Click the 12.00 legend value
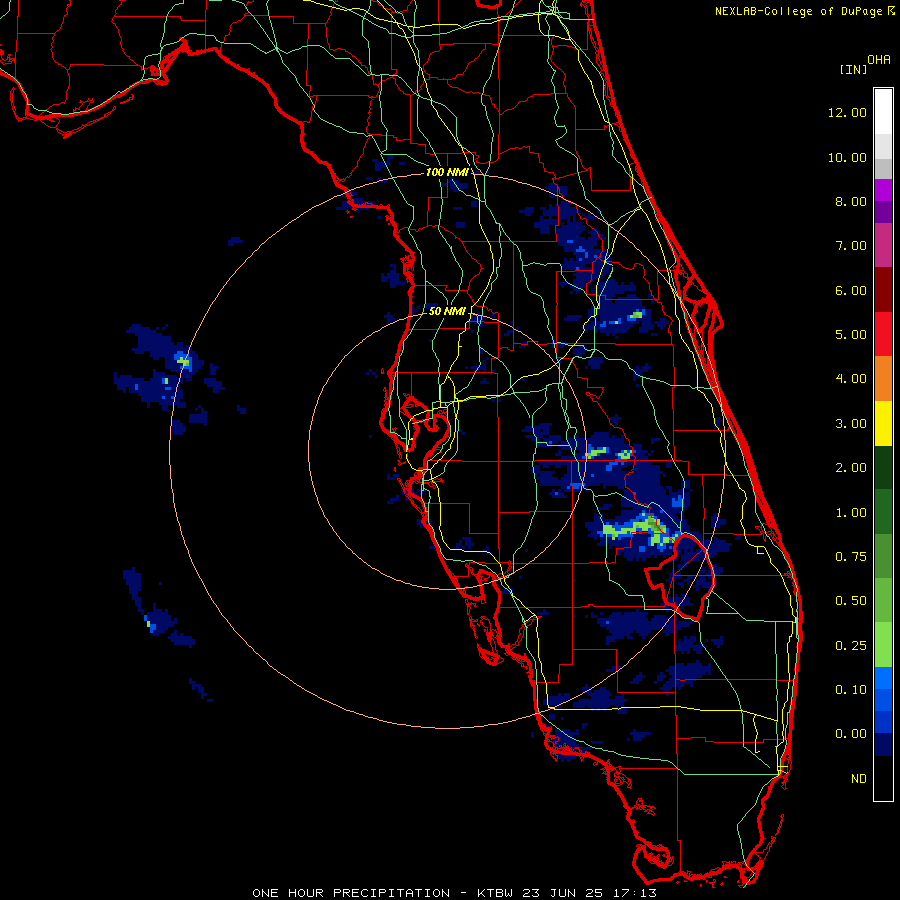900x900 pixels. (x=847, y=112)
